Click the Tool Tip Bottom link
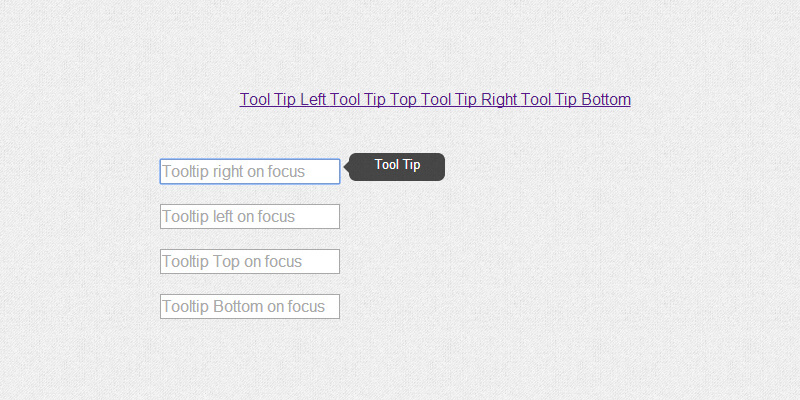This screenshot has width=800, height=400. [x=576, y=100]
